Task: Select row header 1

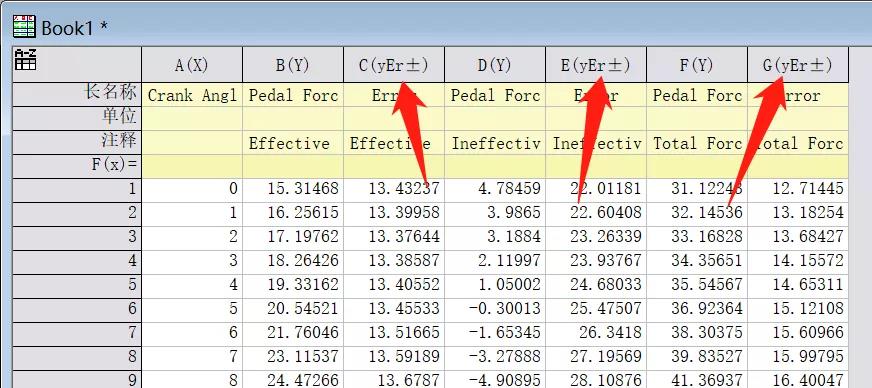Action: [x=77, y=190]
